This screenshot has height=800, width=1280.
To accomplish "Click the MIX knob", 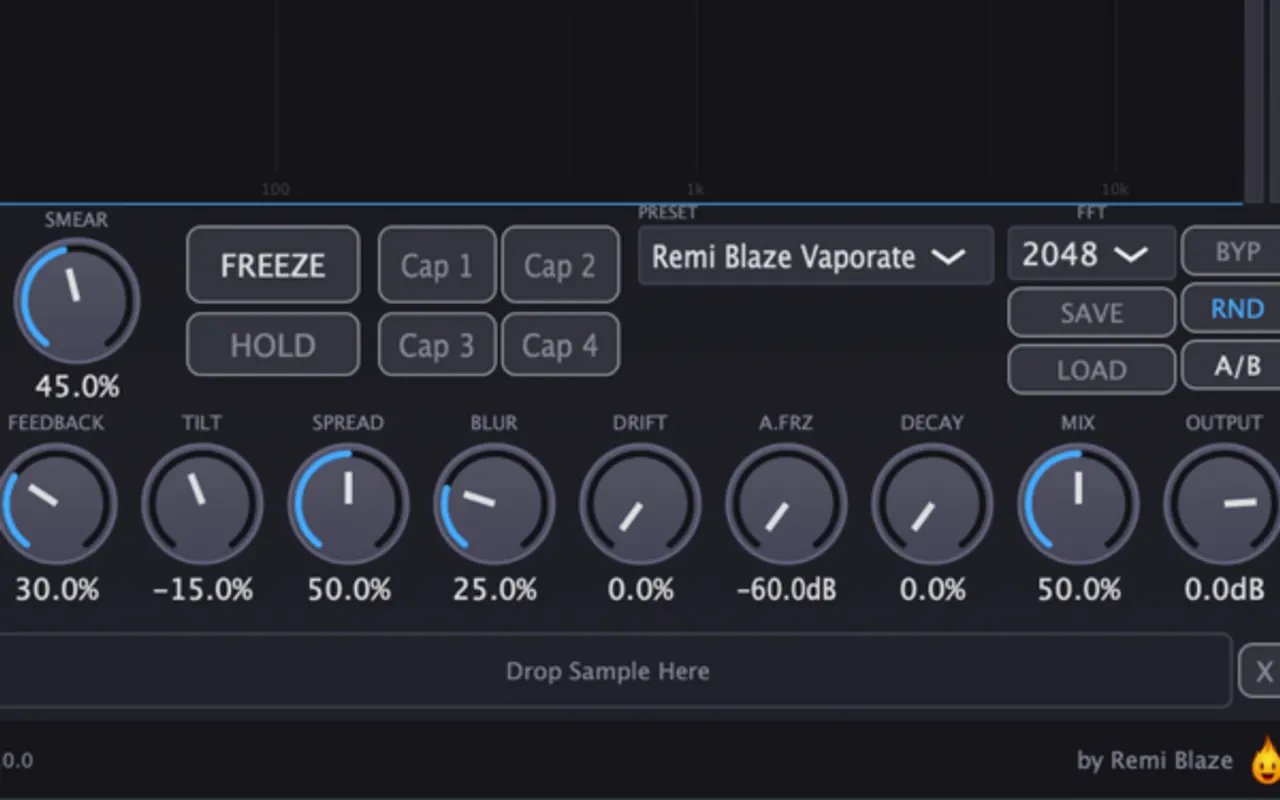I will tap(1078, 505).
